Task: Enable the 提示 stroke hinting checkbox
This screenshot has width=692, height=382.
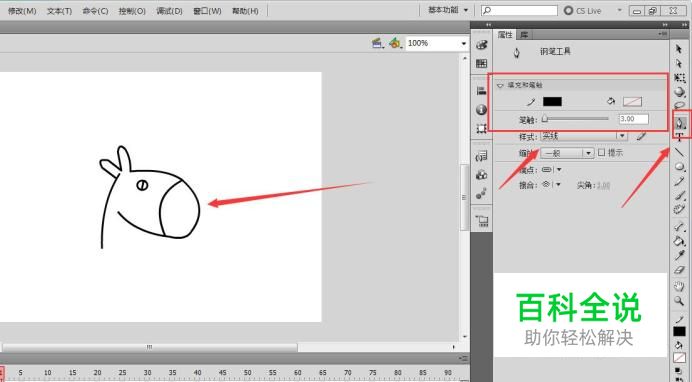Action: click(602, 153)
